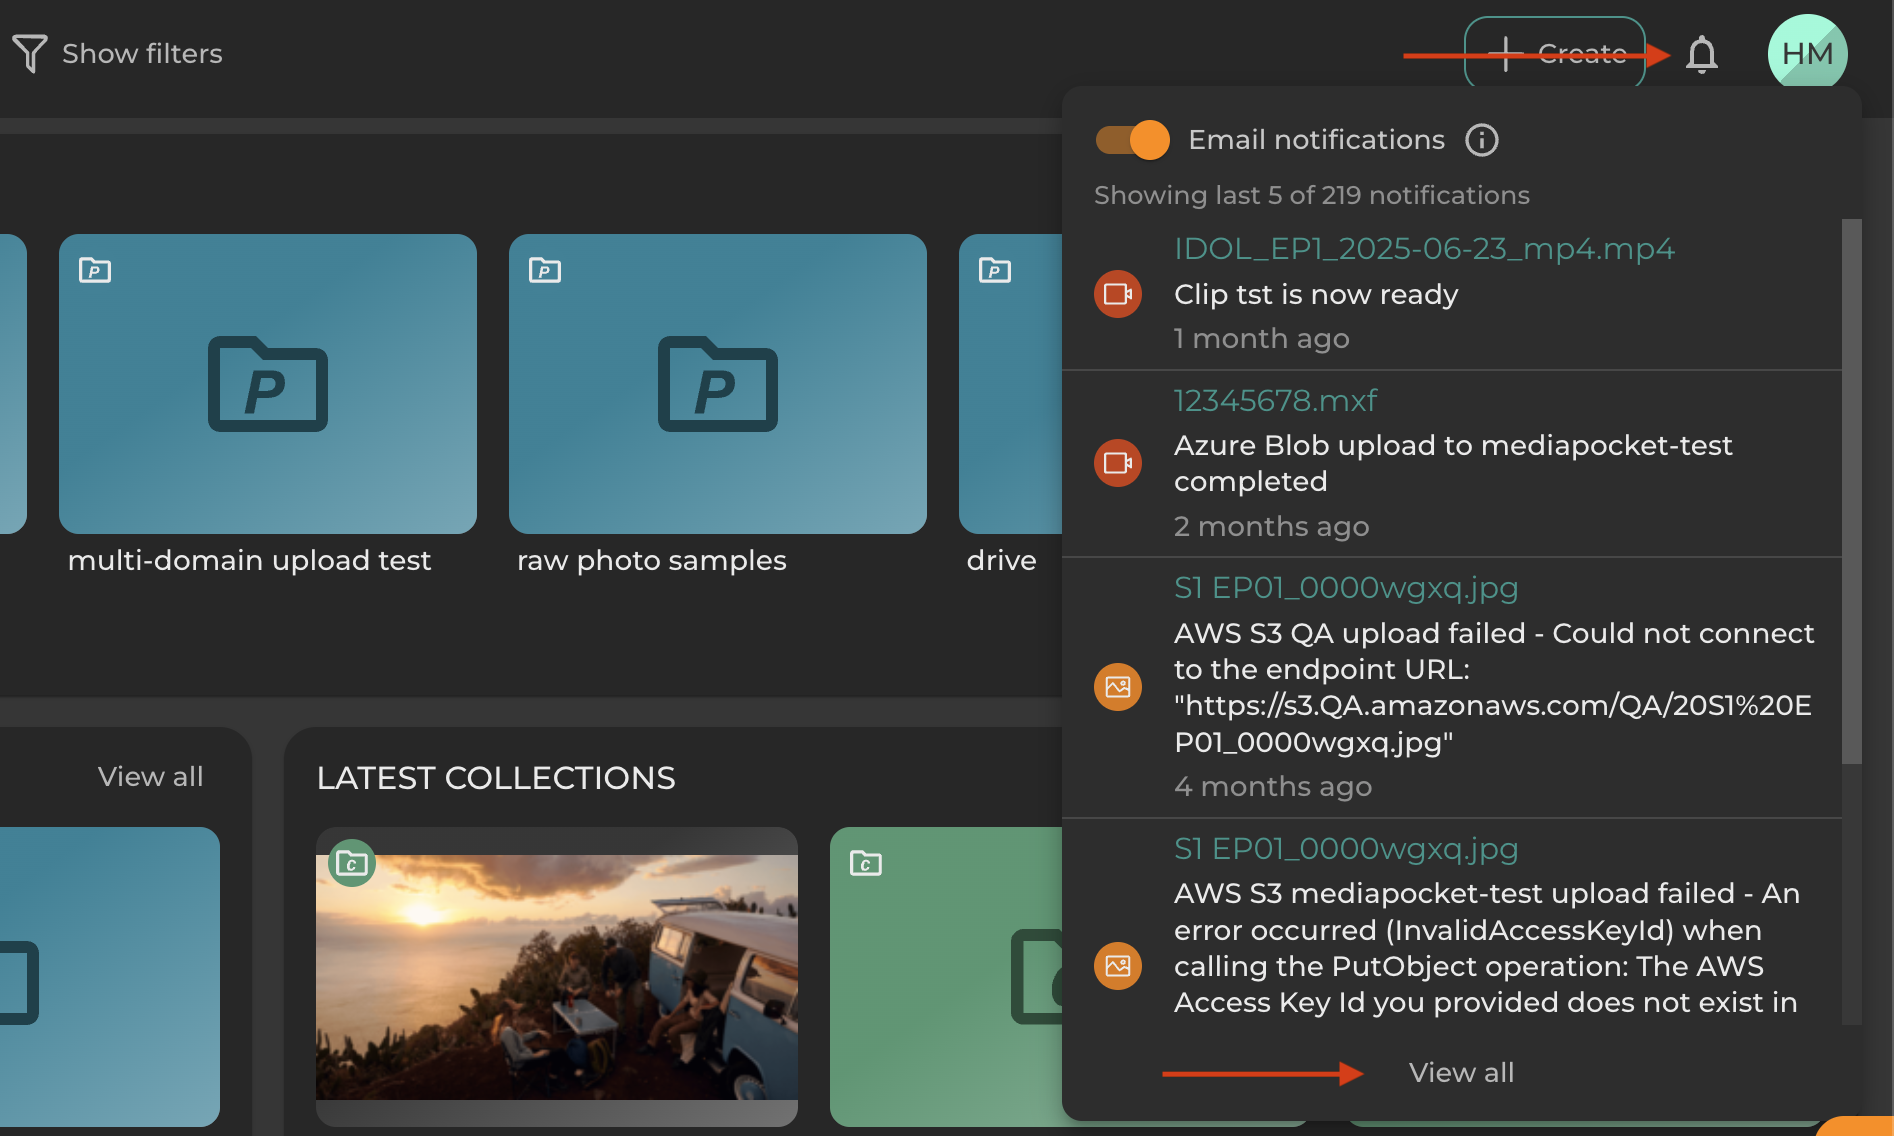Click the image icon on AWS S3 QA failure notification
This screenshot has height=1136, width=1894.
(1117, 687)
